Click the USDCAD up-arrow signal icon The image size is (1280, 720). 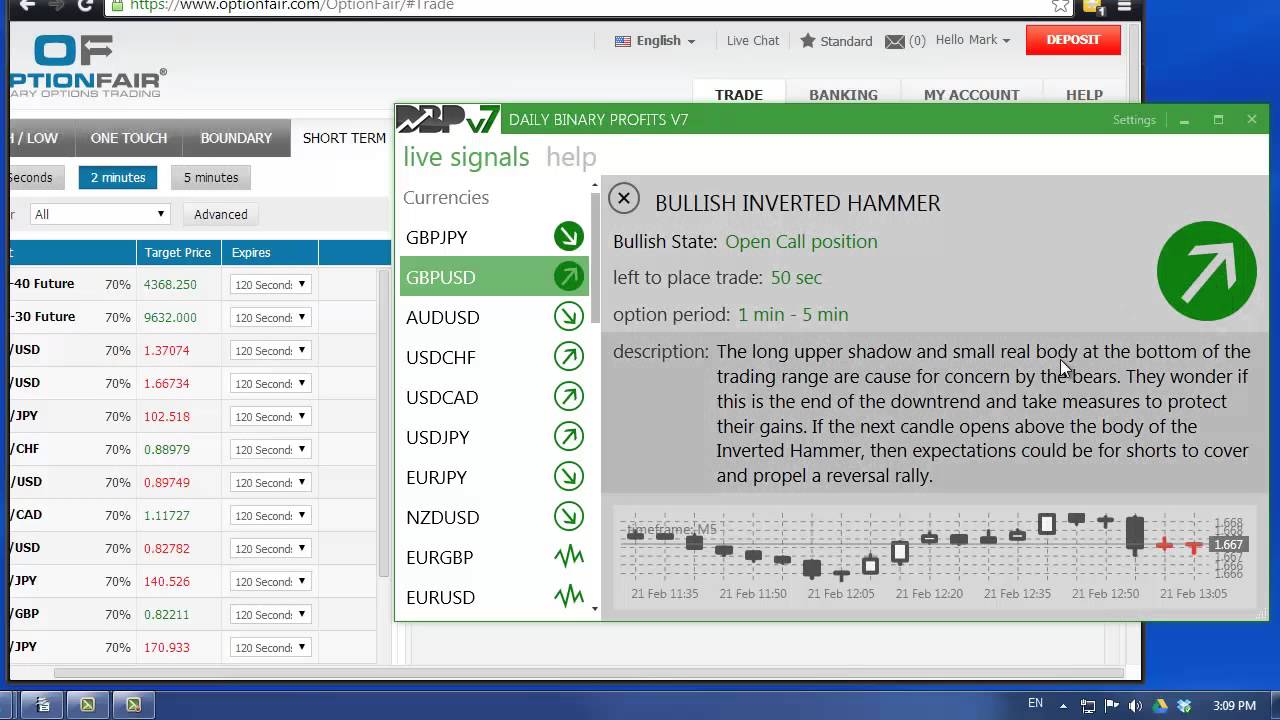click(x=569, y=397)
